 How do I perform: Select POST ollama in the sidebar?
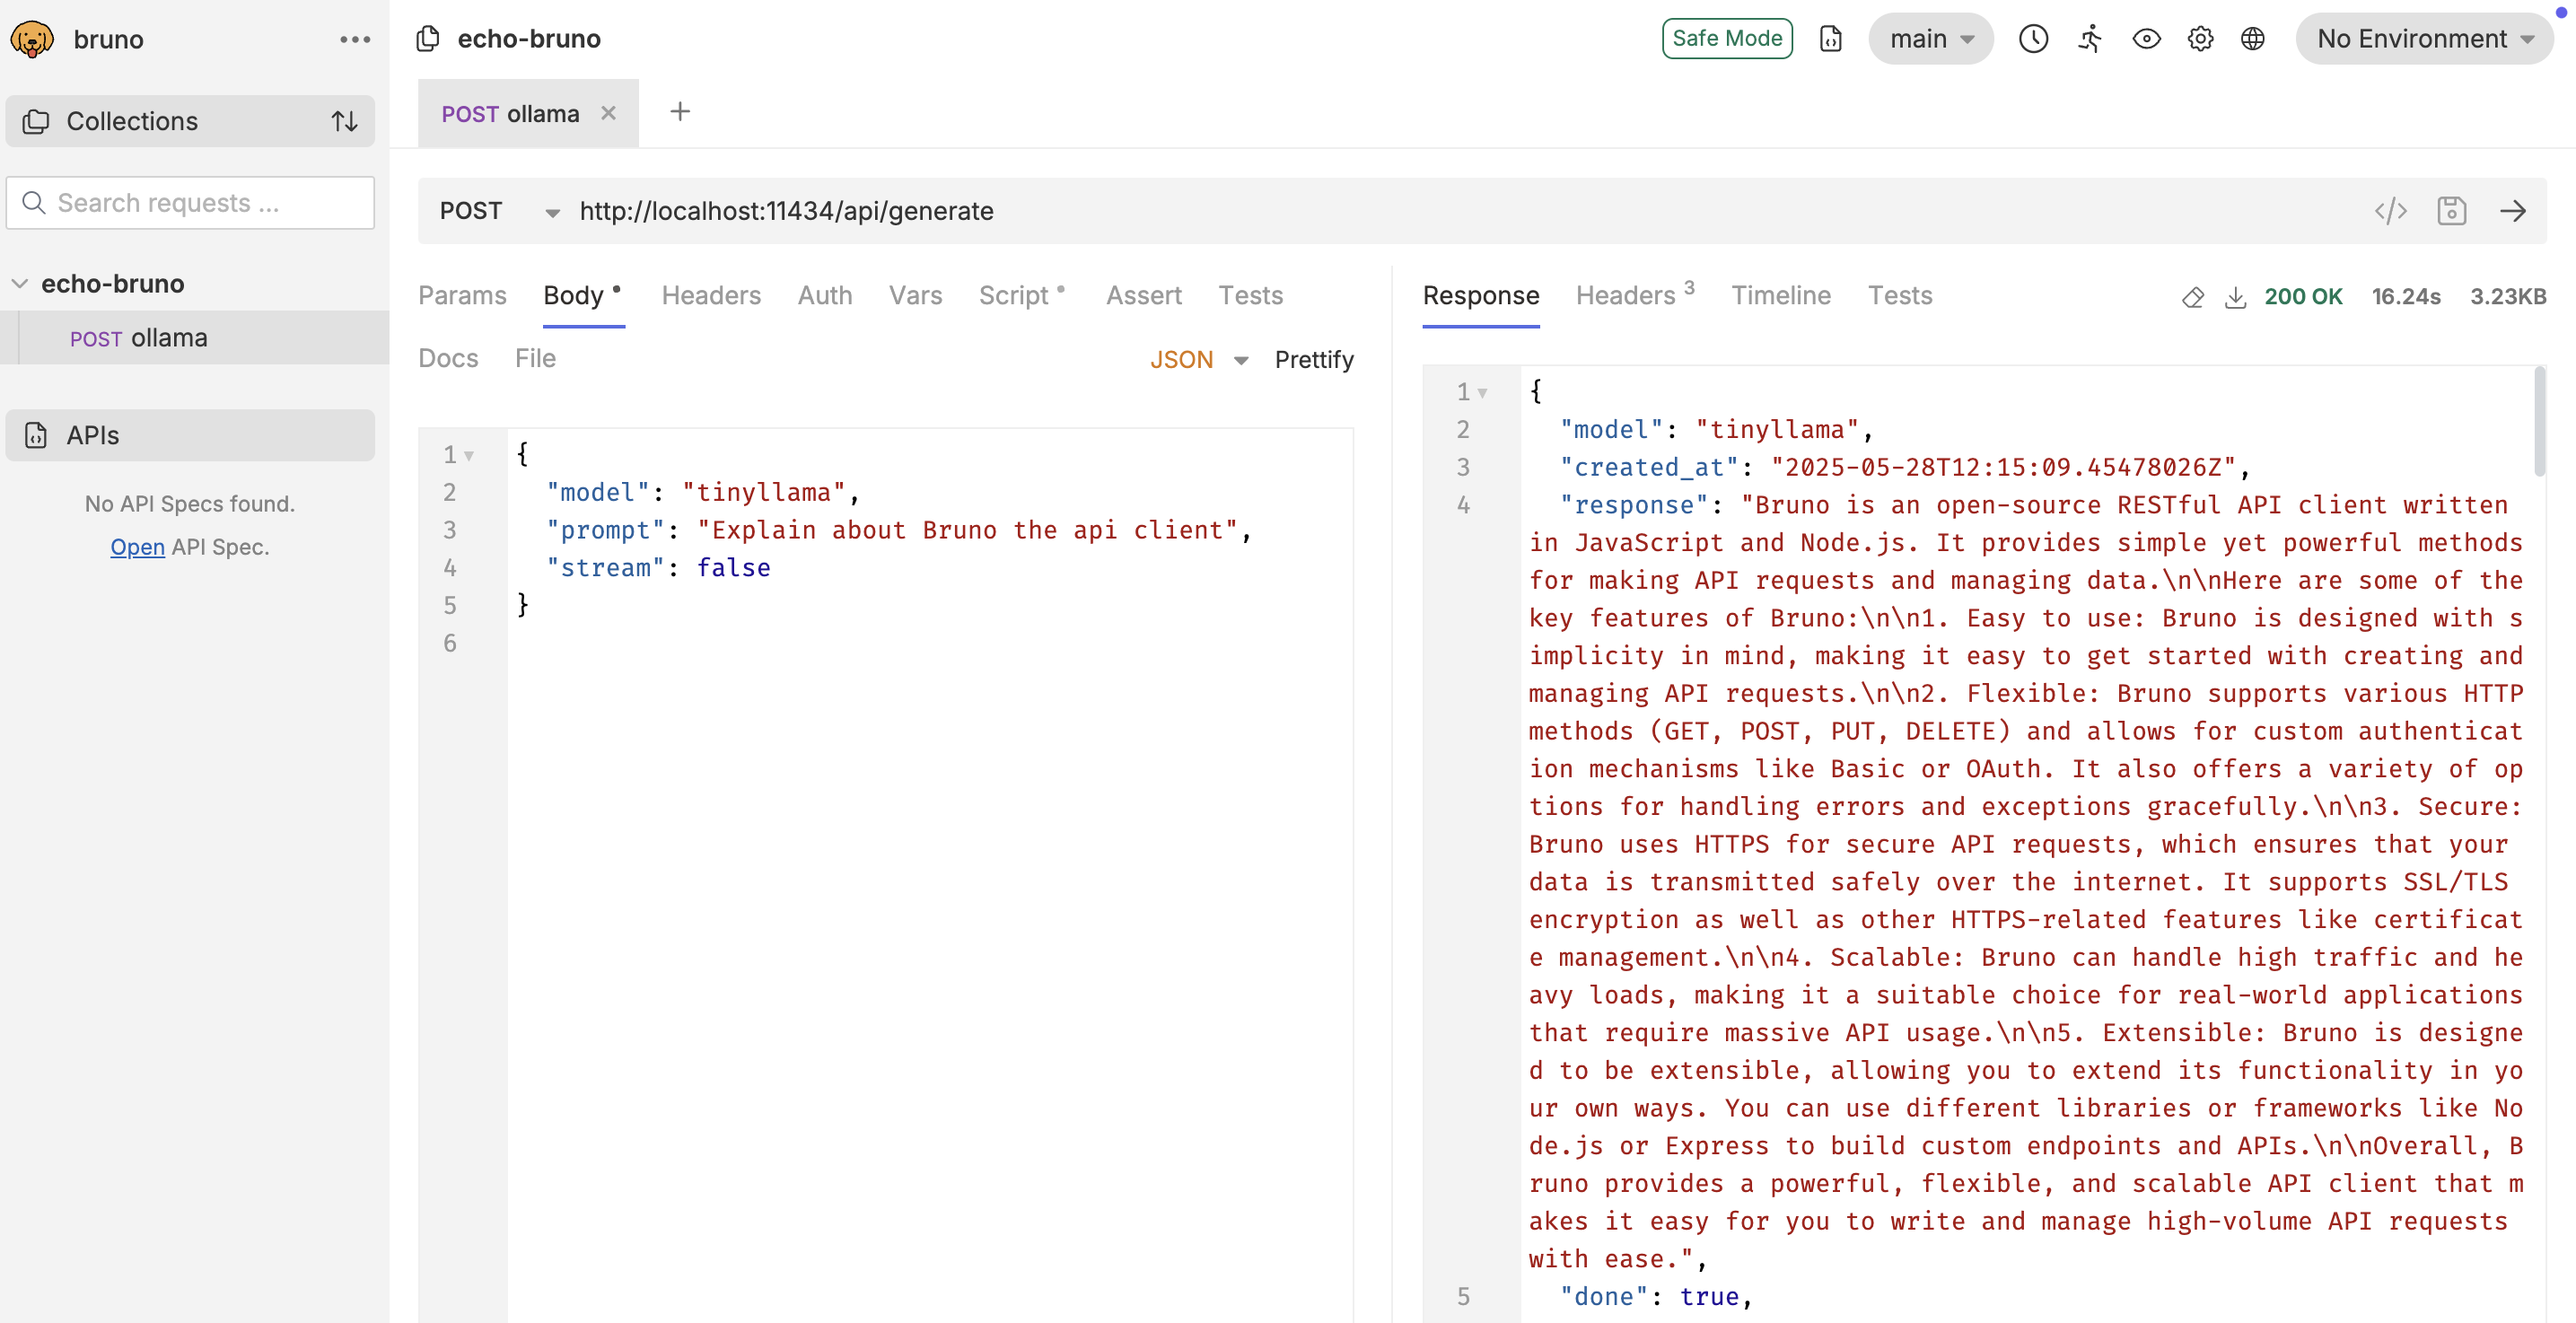point(195,338)
